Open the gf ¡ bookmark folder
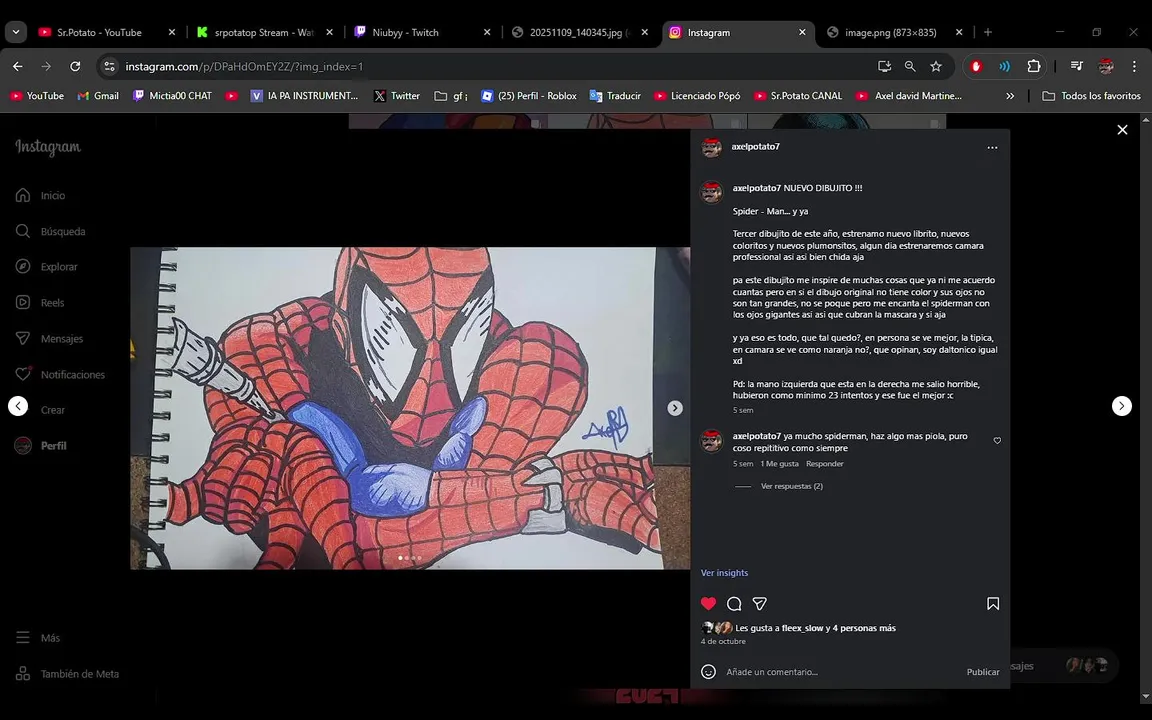The height and width of the screenshot is (720, 1152). tap(451, 96)
